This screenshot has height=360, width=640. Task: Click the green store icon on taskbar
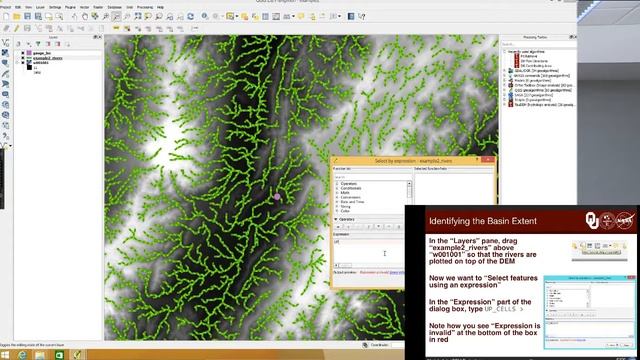(x=59, y=355)
